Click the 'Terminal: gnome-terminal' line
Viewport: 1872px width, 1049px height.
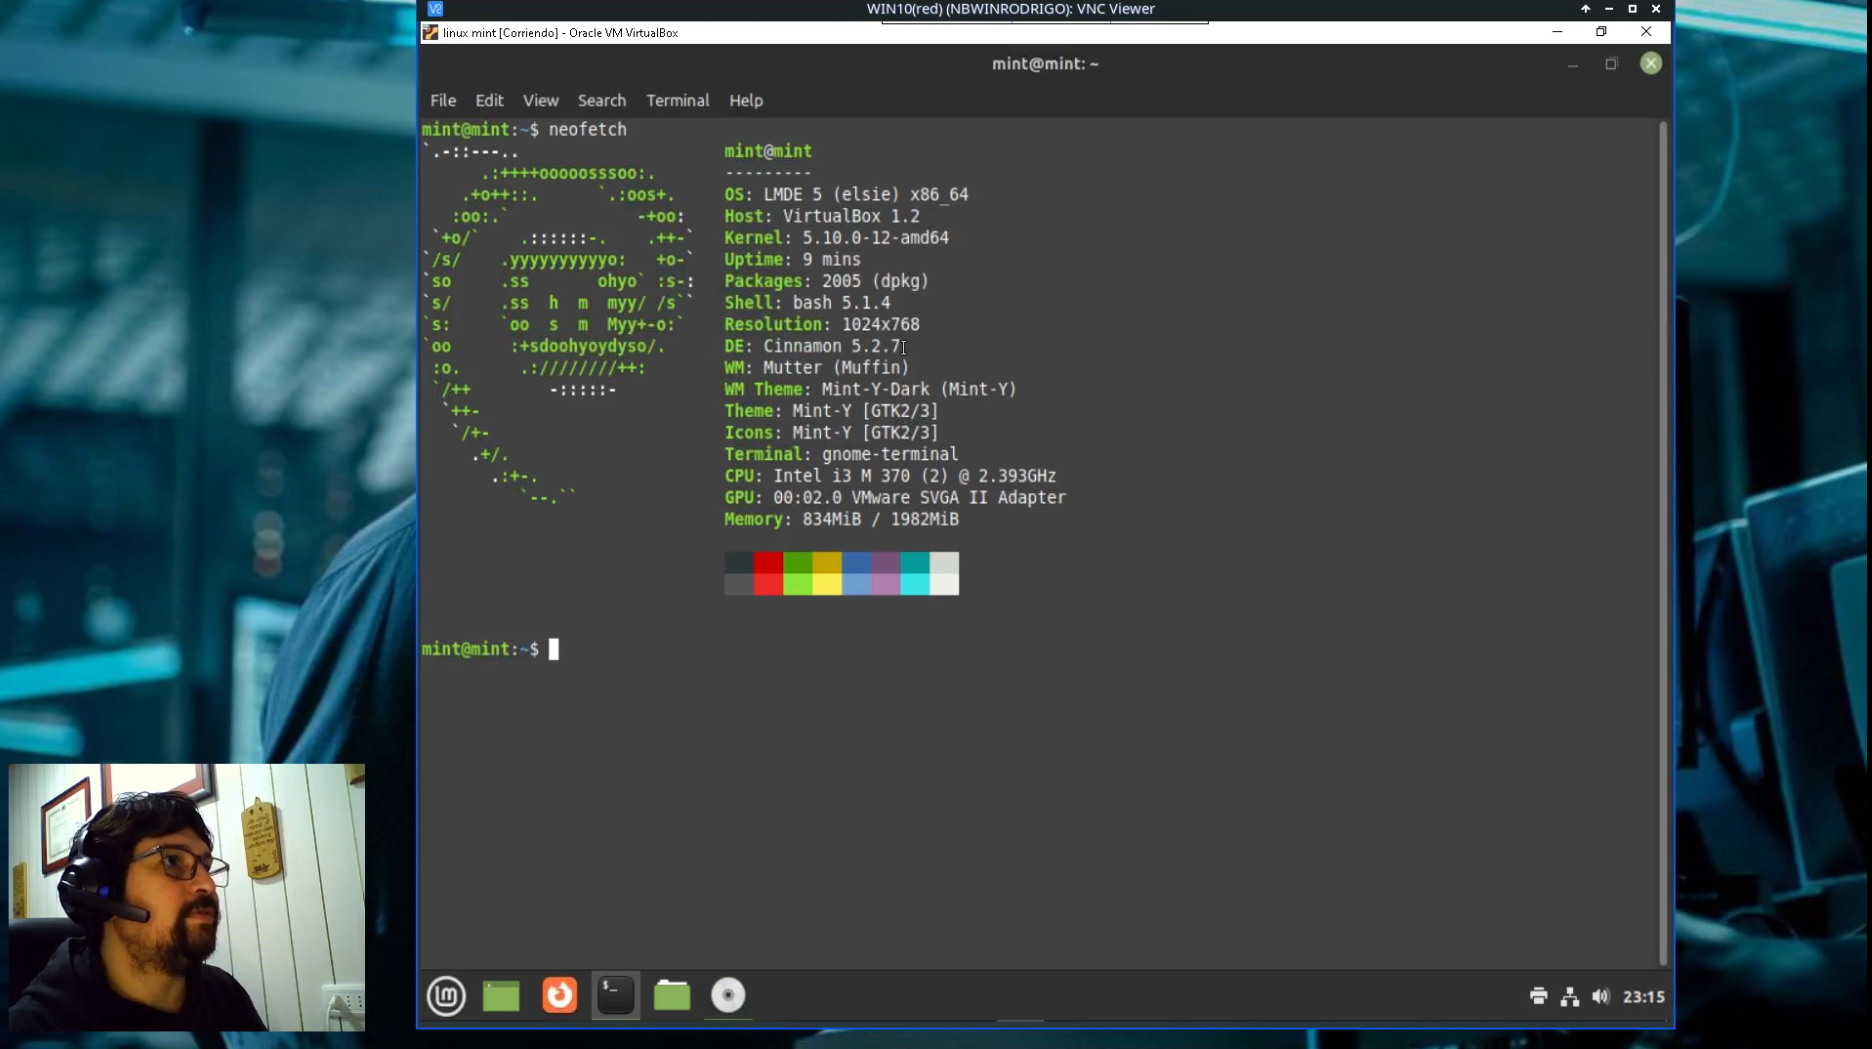point(841,454)
